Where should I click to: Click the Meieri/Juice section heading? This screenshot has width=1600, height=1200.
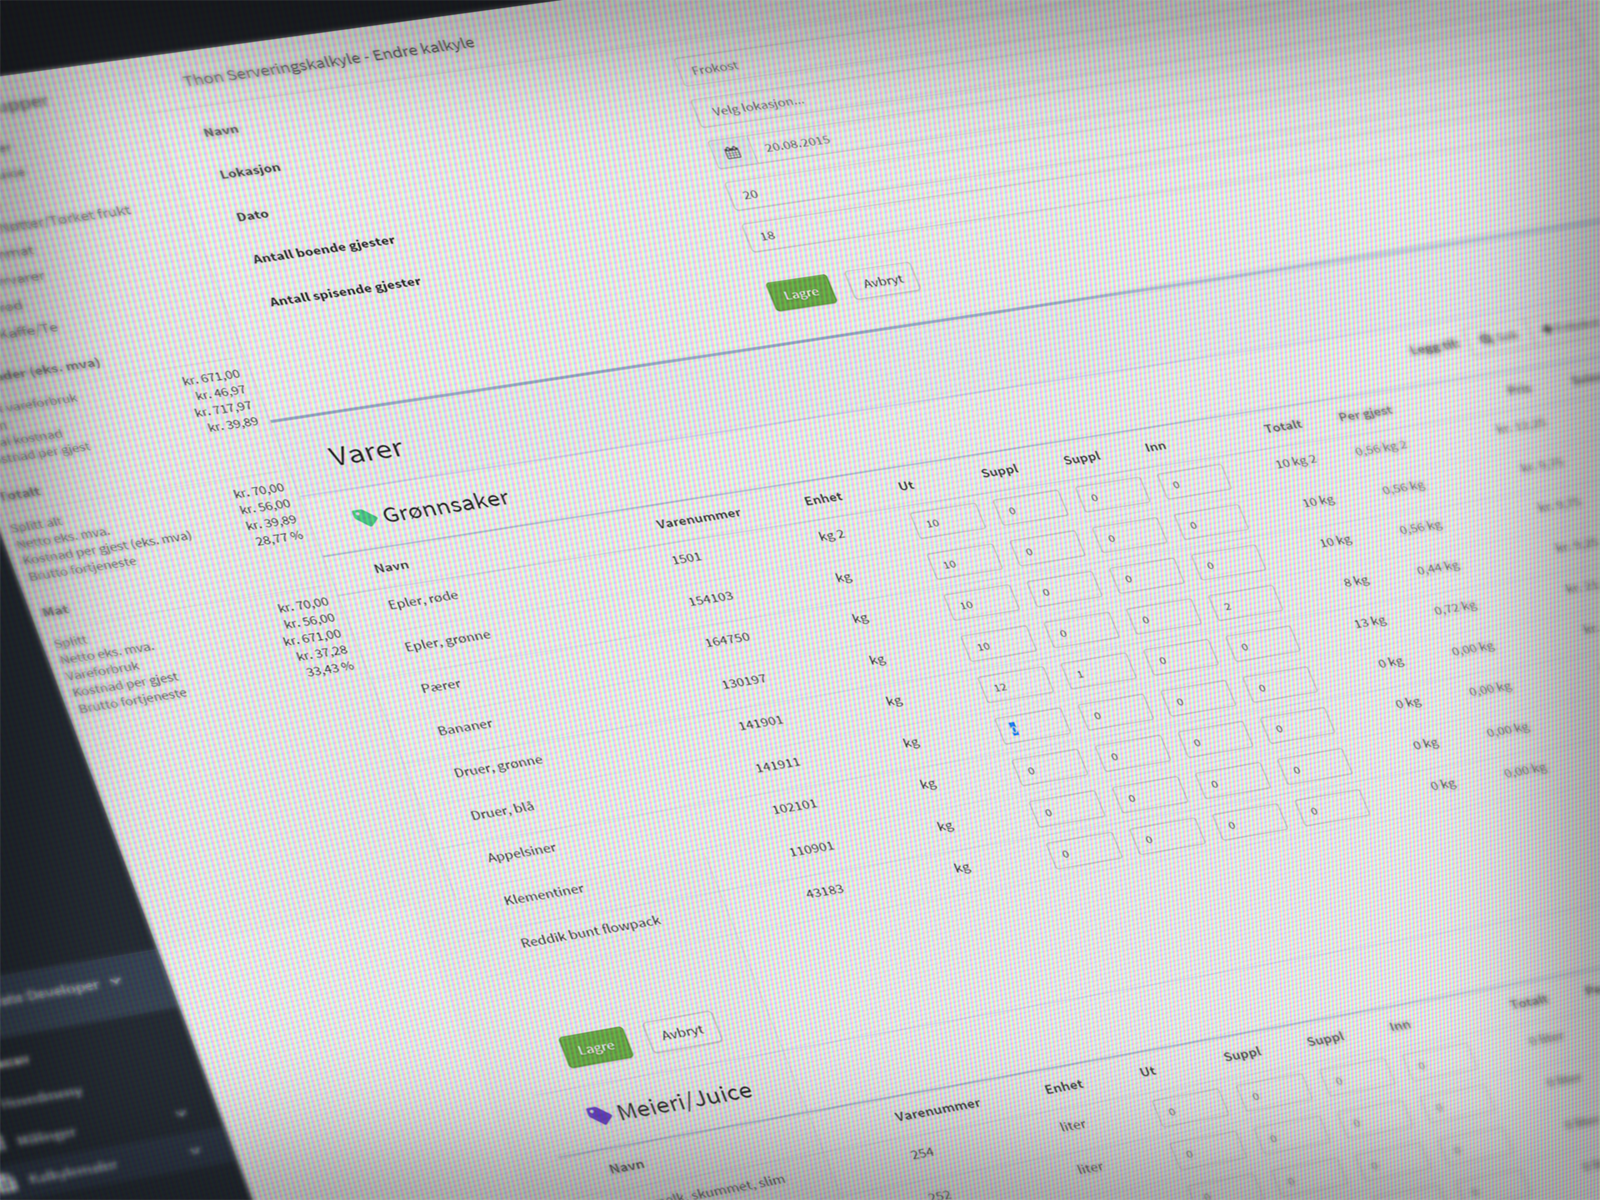(x=684, y=1102)
